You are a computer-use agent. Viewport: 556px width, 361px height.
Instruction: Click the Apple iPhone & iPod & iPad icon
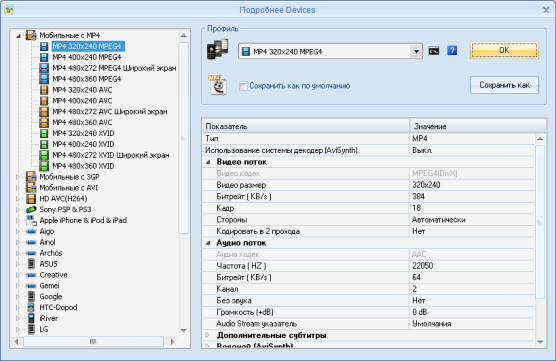31,221
